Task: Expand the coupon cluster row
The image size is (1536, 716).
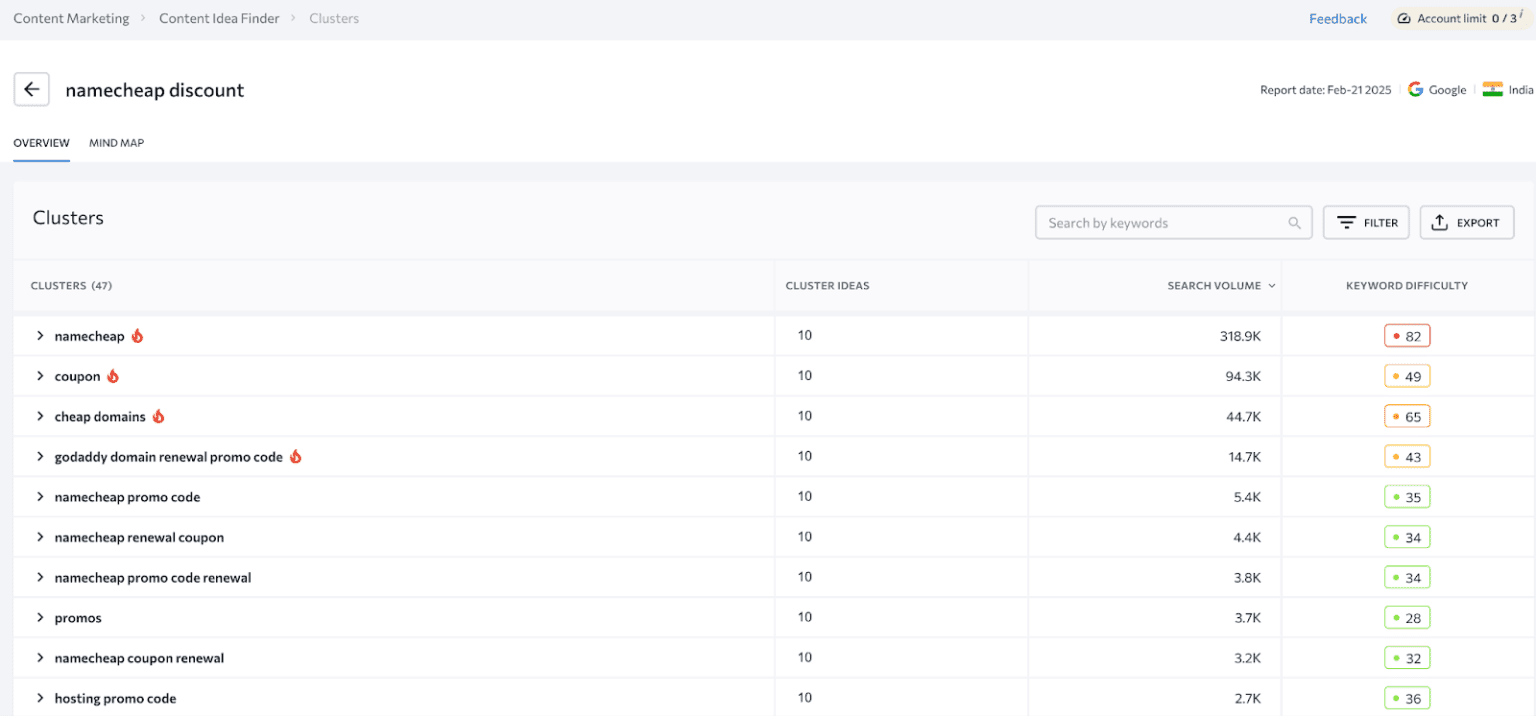Action: tap(40, 376)
